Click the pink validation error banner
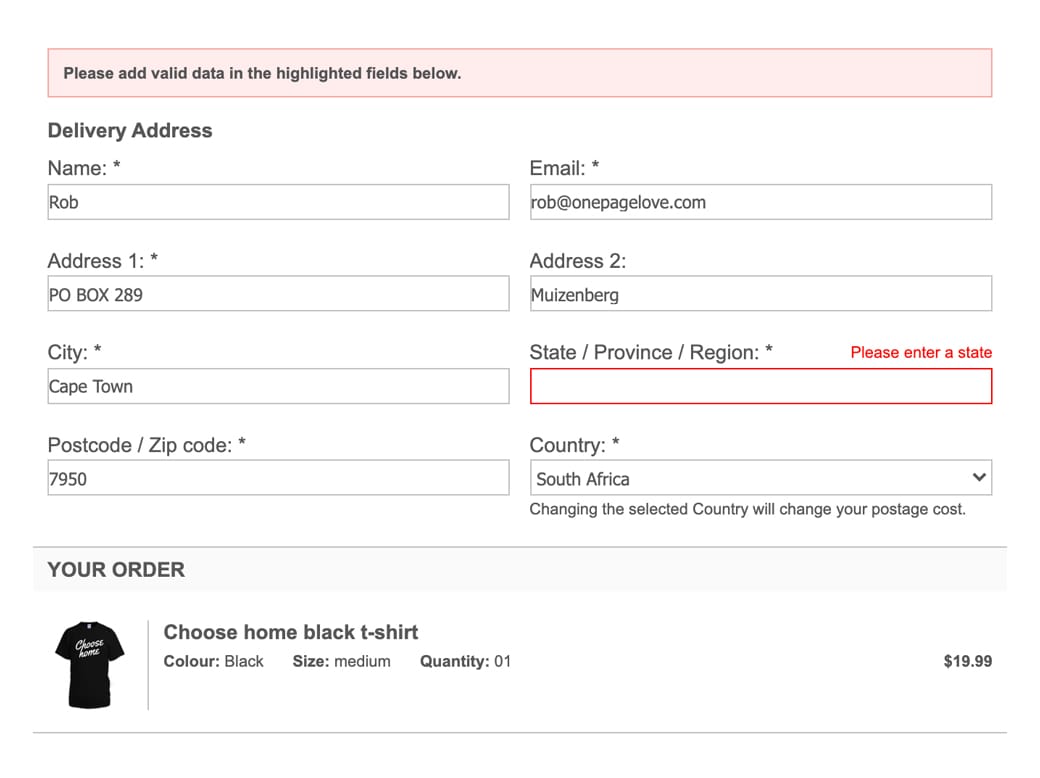Screen dimensions: 1040x778 [519, 73]
